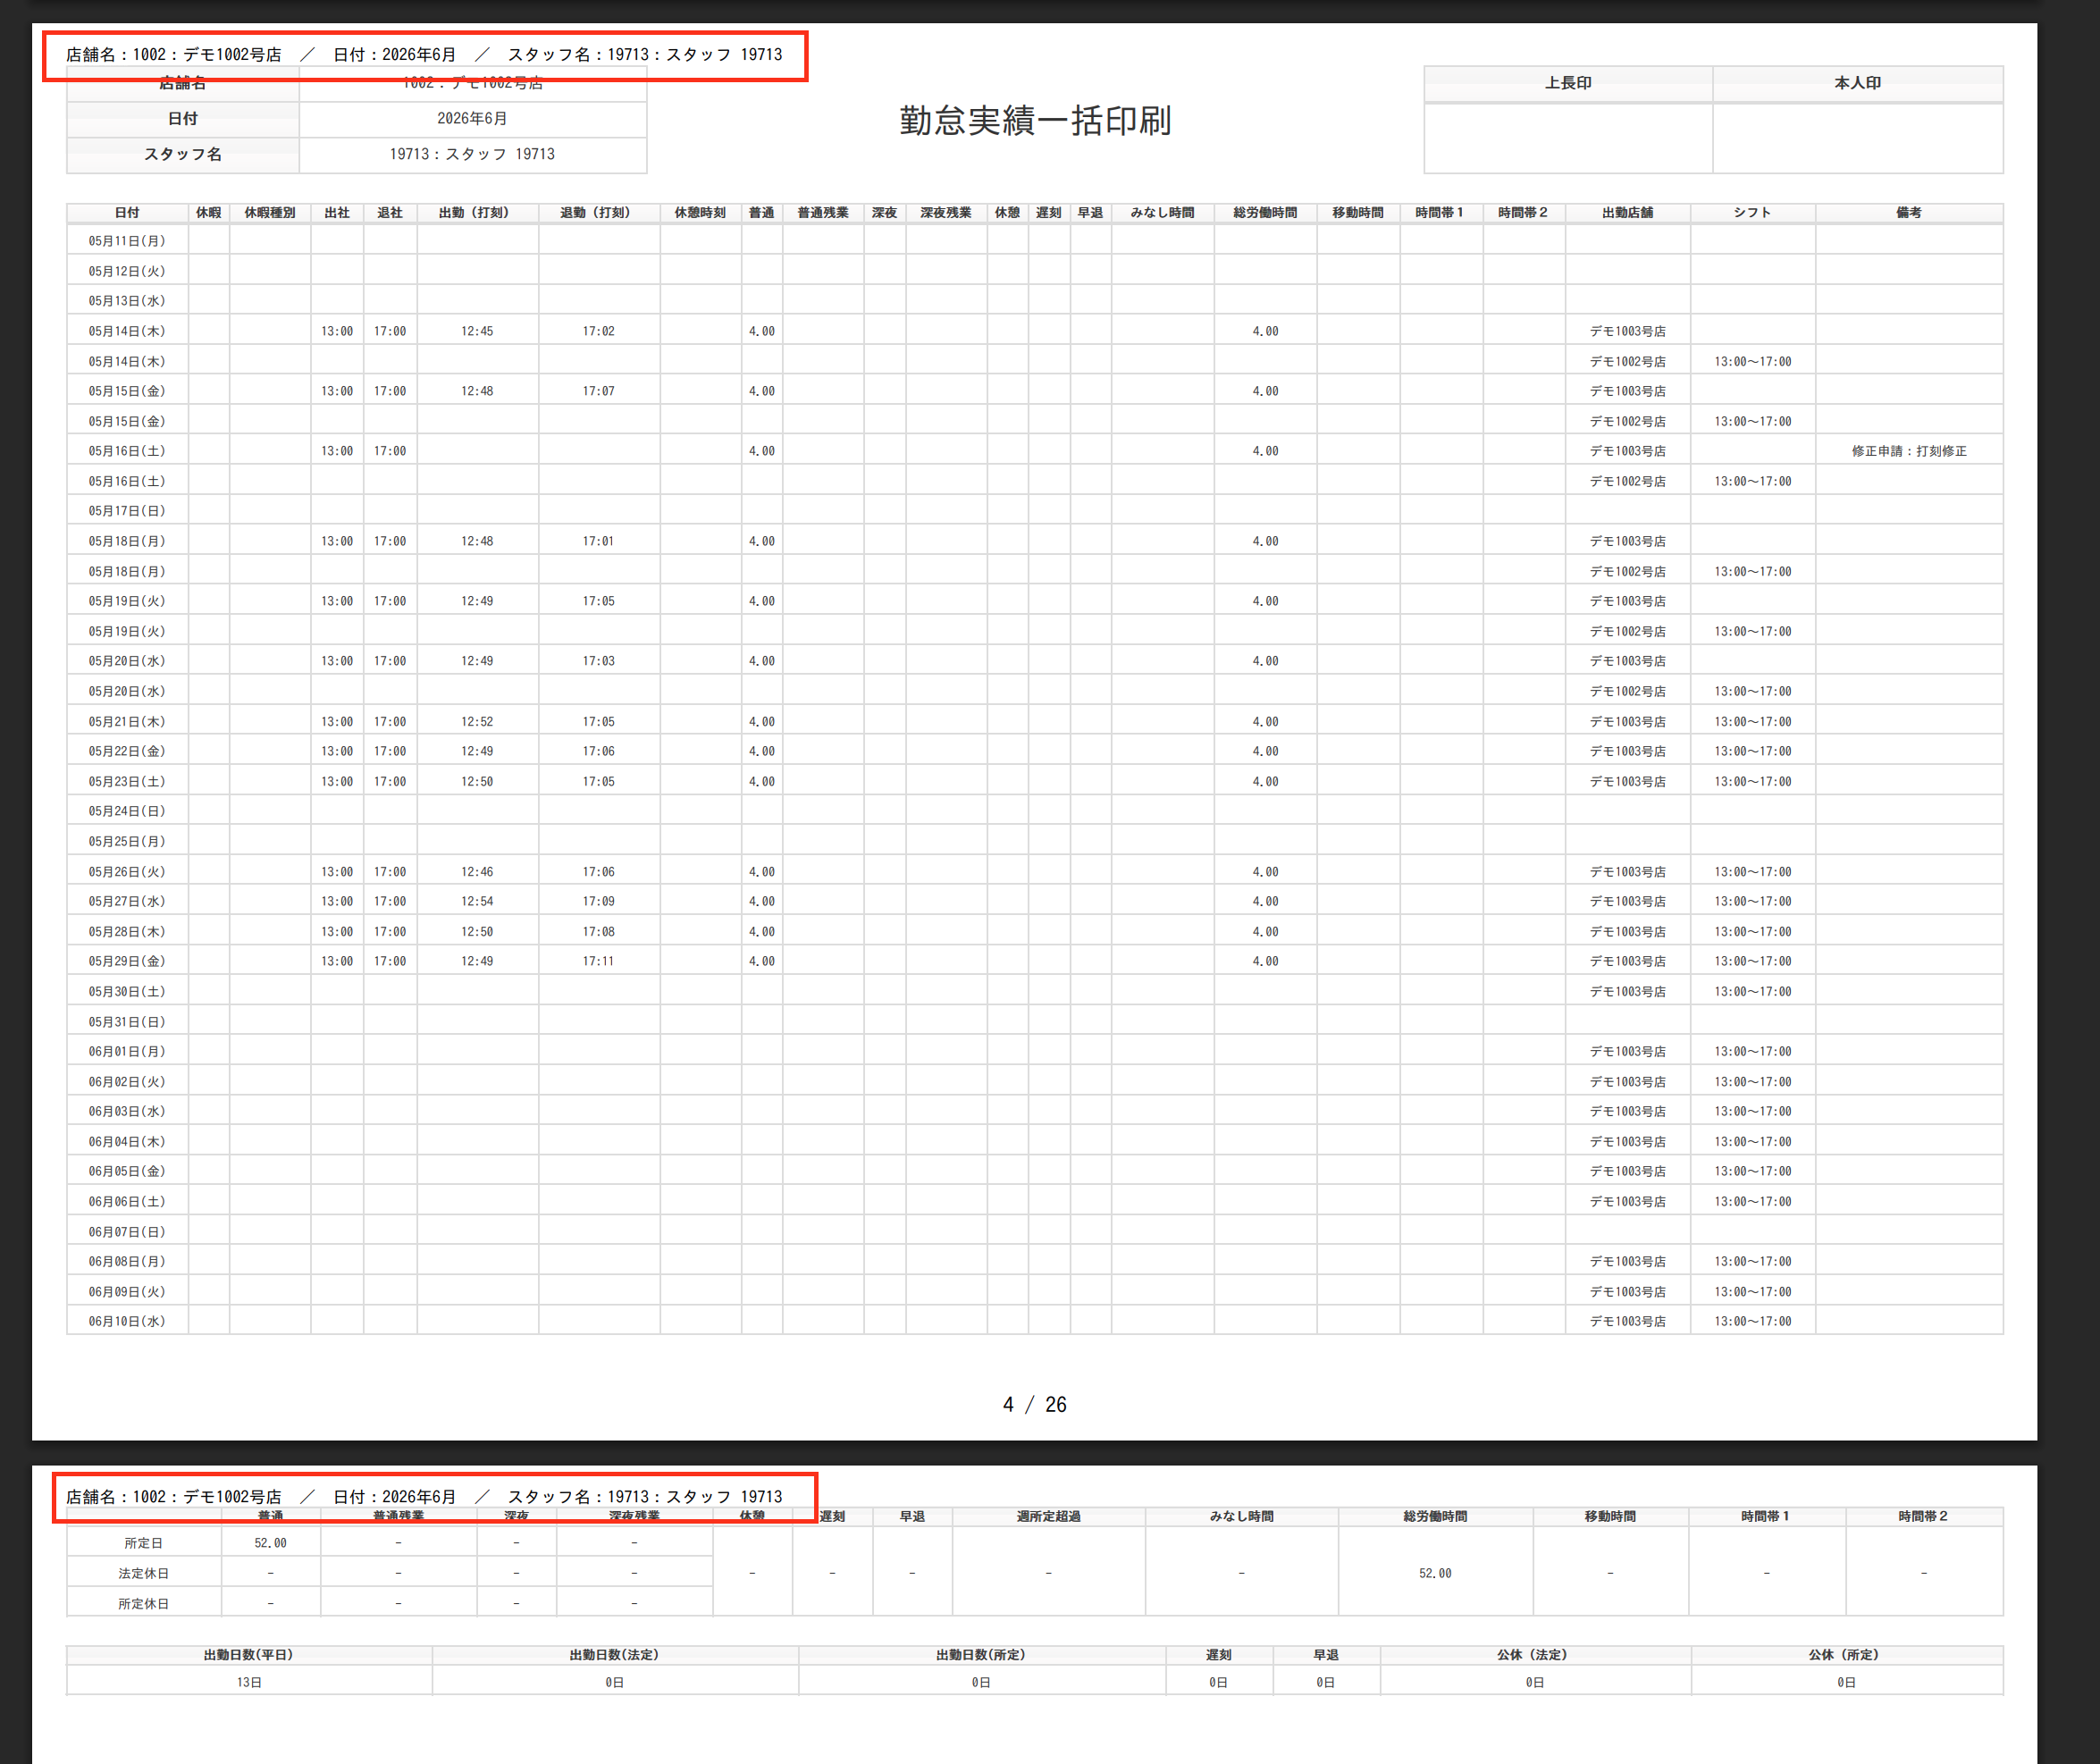Click the 05月17日(日) date row
Screen dimensions: 2100x1764
tap(1035, 511)
